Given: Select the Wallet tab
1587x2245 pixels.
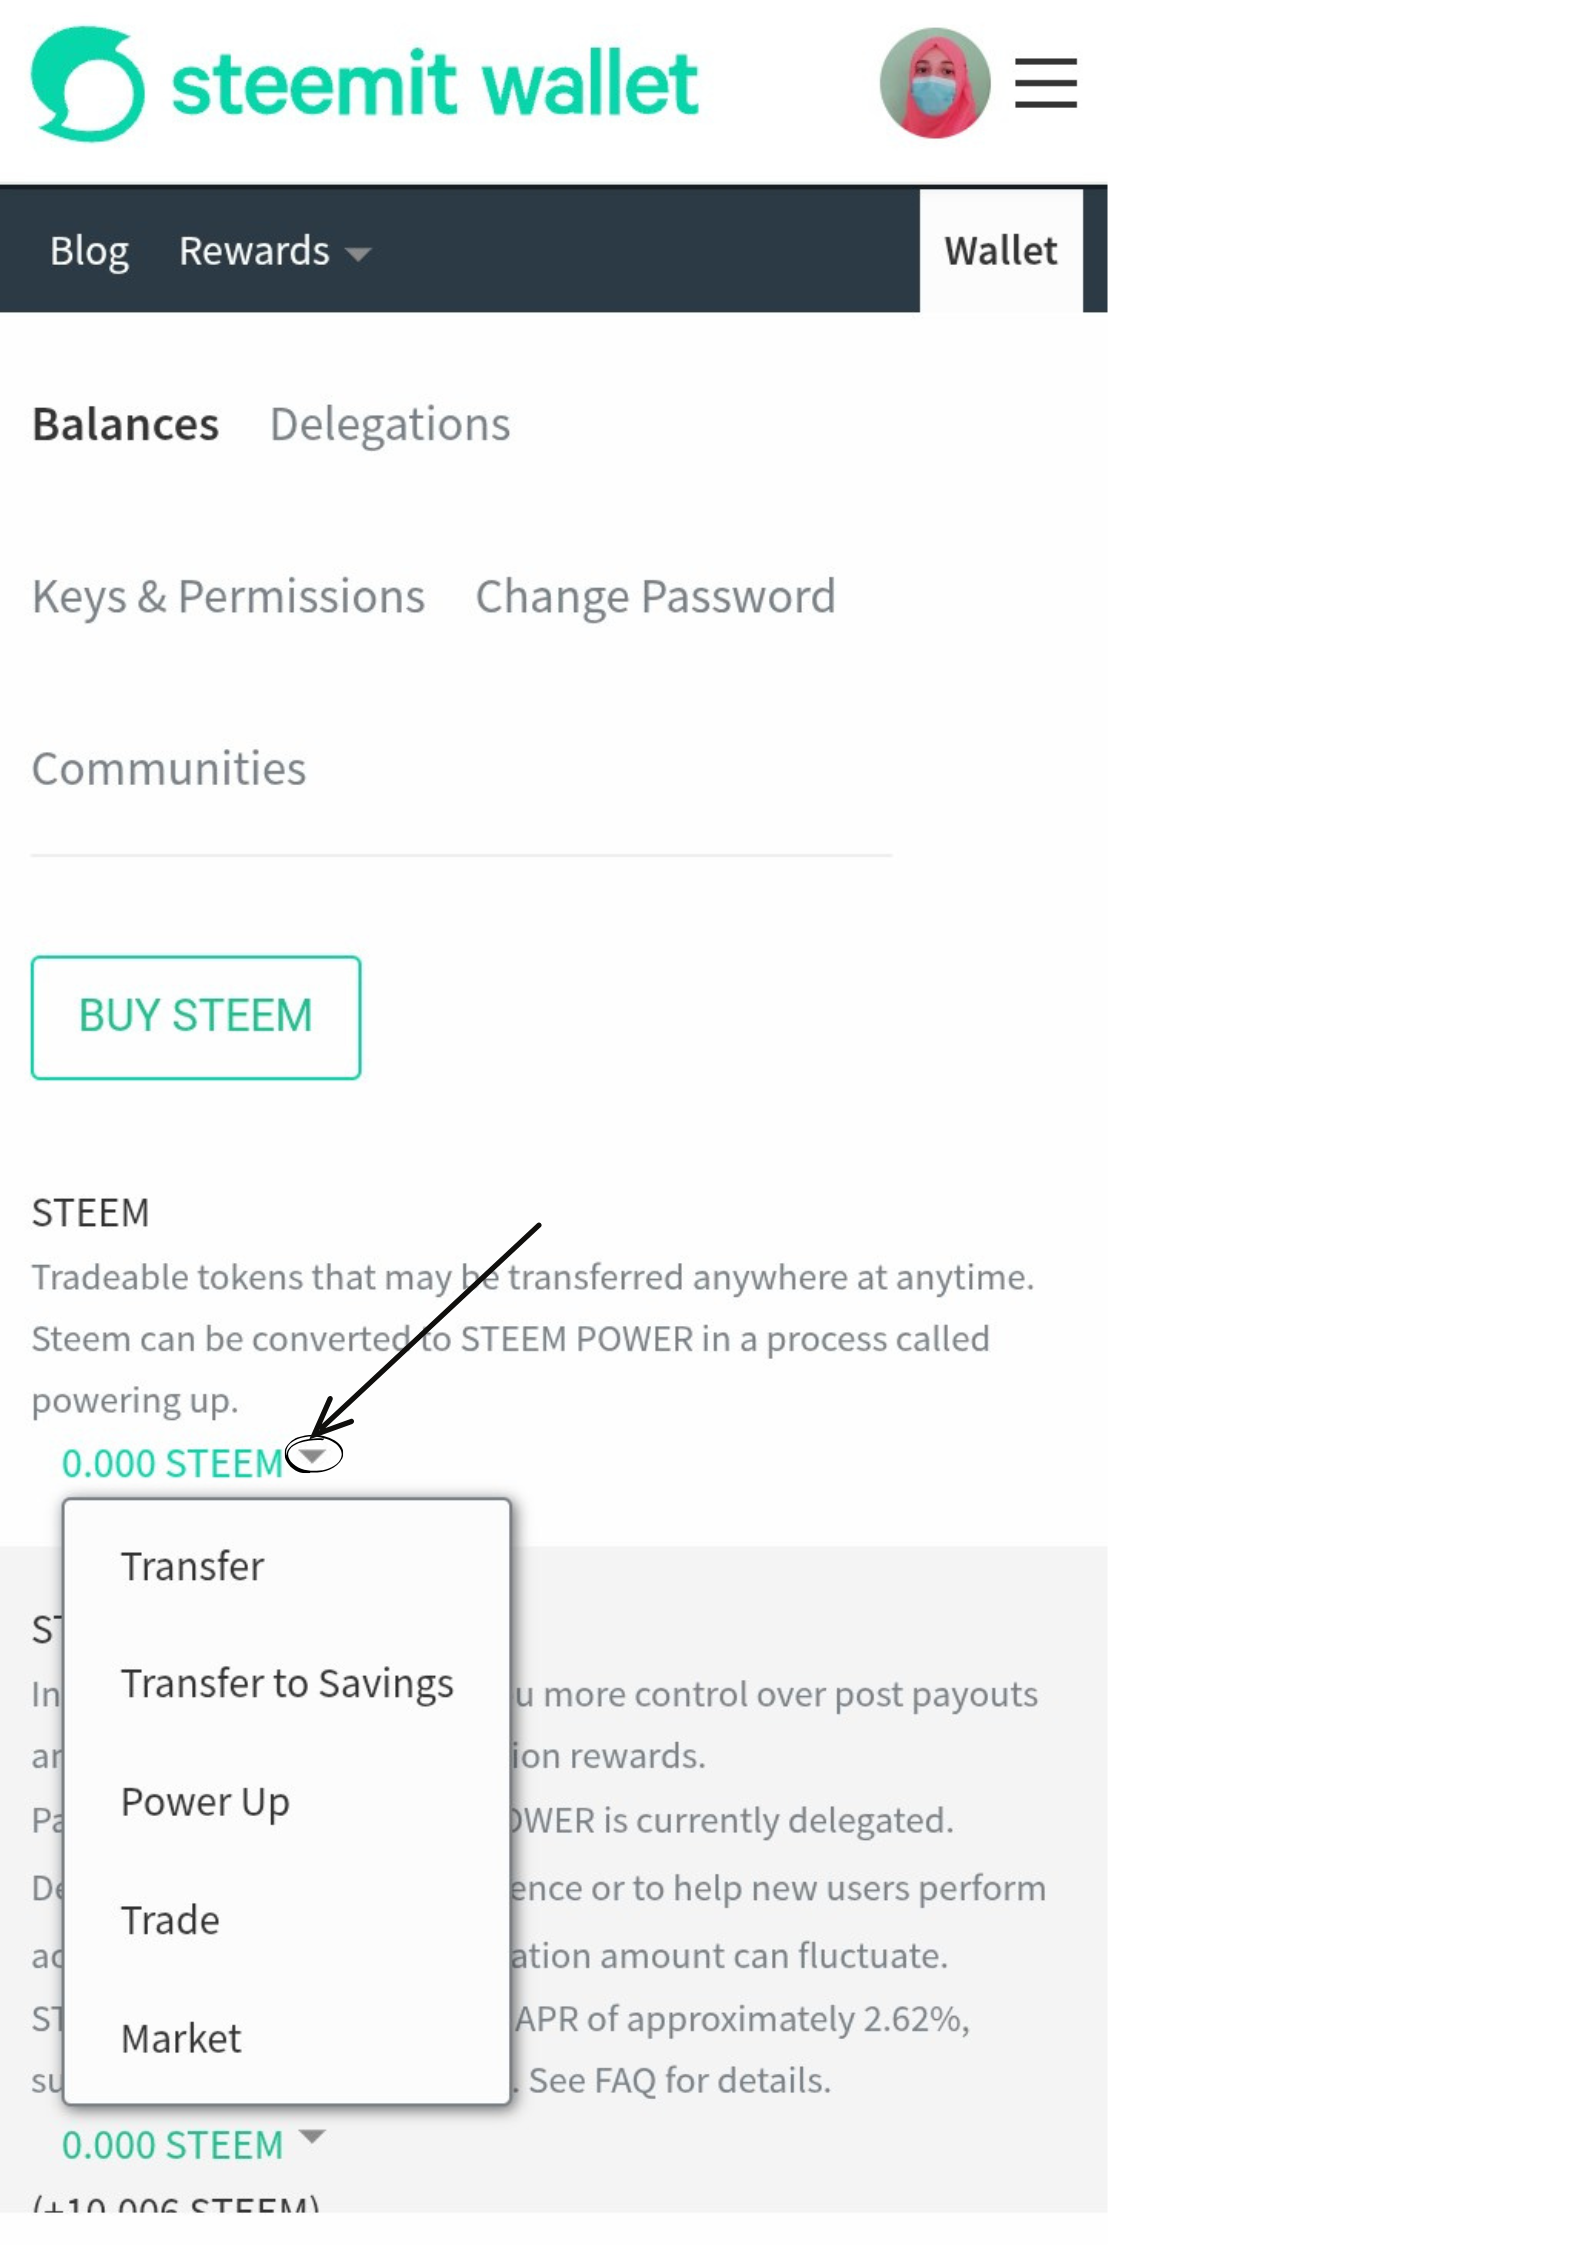Looking at the screenshot, I should click(1000, 251).
